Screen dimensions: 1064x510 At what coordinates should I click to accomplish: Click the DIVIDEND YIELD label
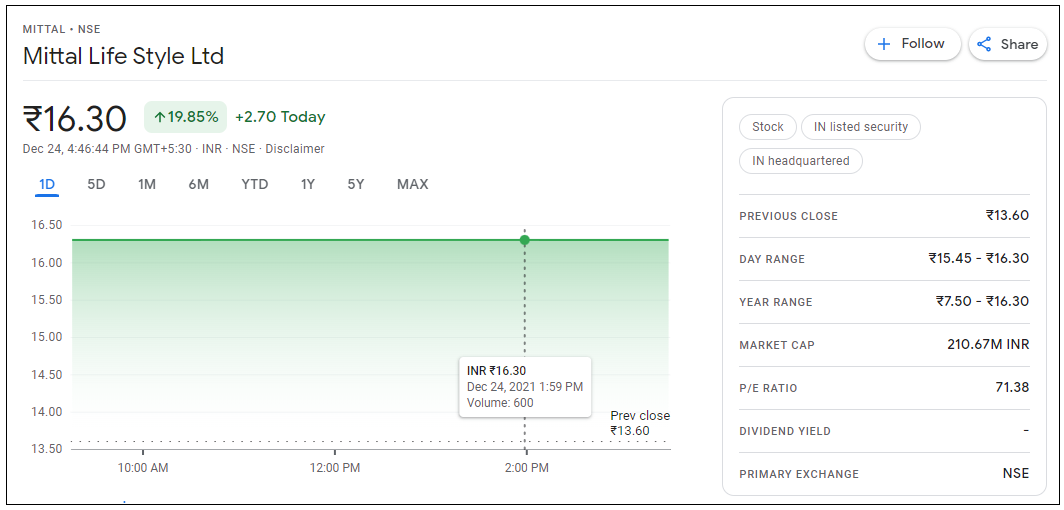[x=785, y=431]
